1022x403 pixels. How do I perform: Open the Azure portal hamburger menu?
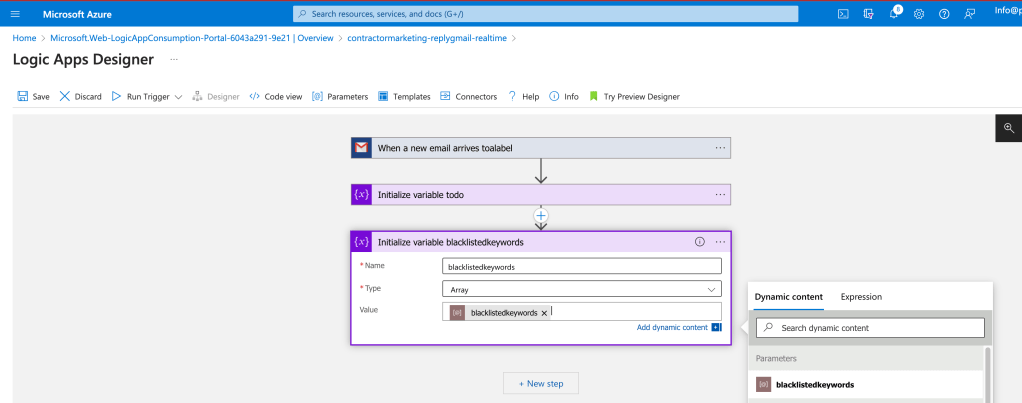[16, 14]
